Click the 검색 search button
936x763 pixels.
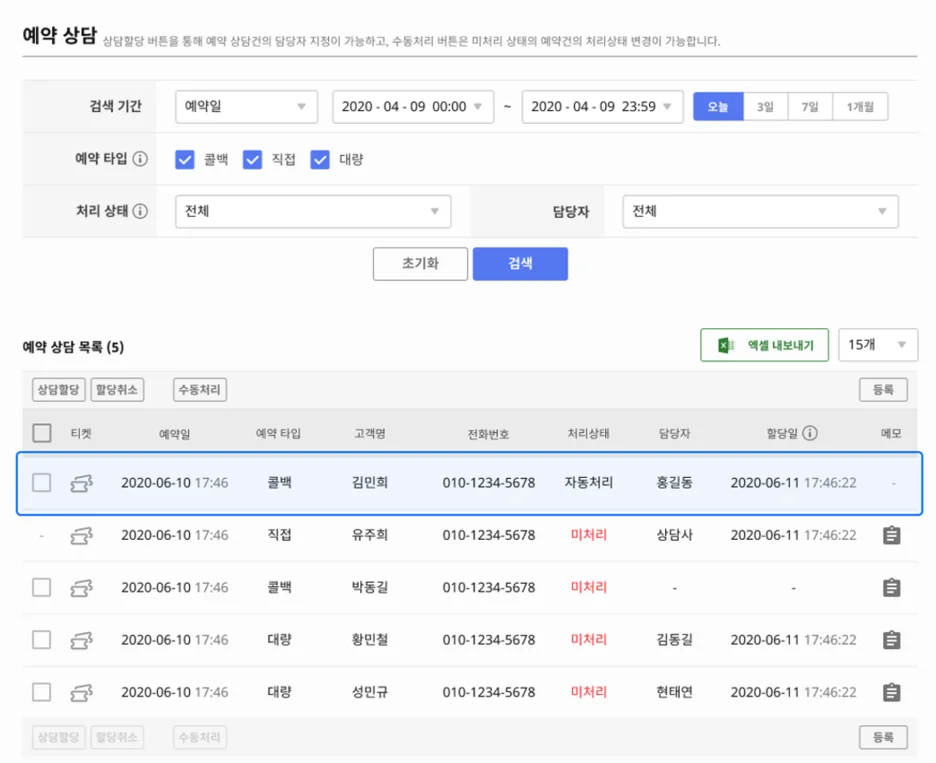[520, 263]
